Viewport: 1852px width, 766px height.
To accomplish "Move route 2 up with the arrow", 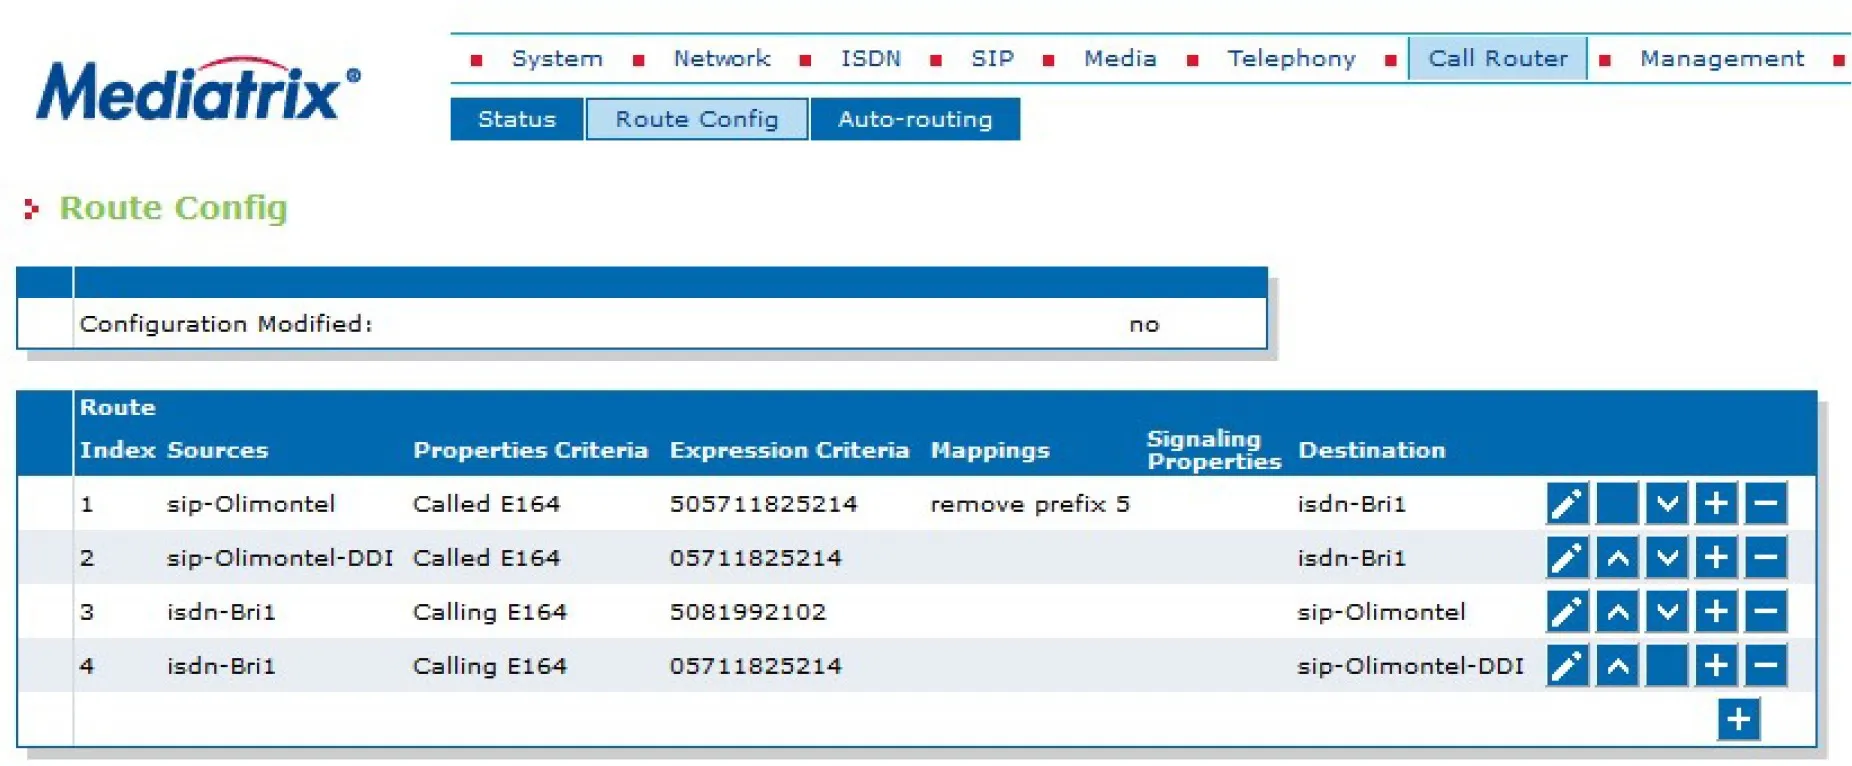I will pos(1617,557).
